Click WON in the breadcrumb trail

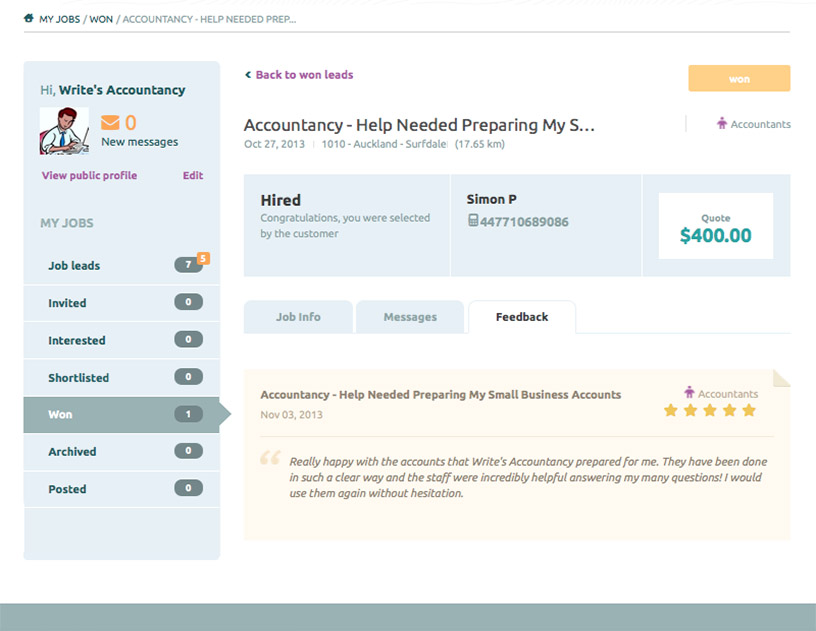pos(101,19)
